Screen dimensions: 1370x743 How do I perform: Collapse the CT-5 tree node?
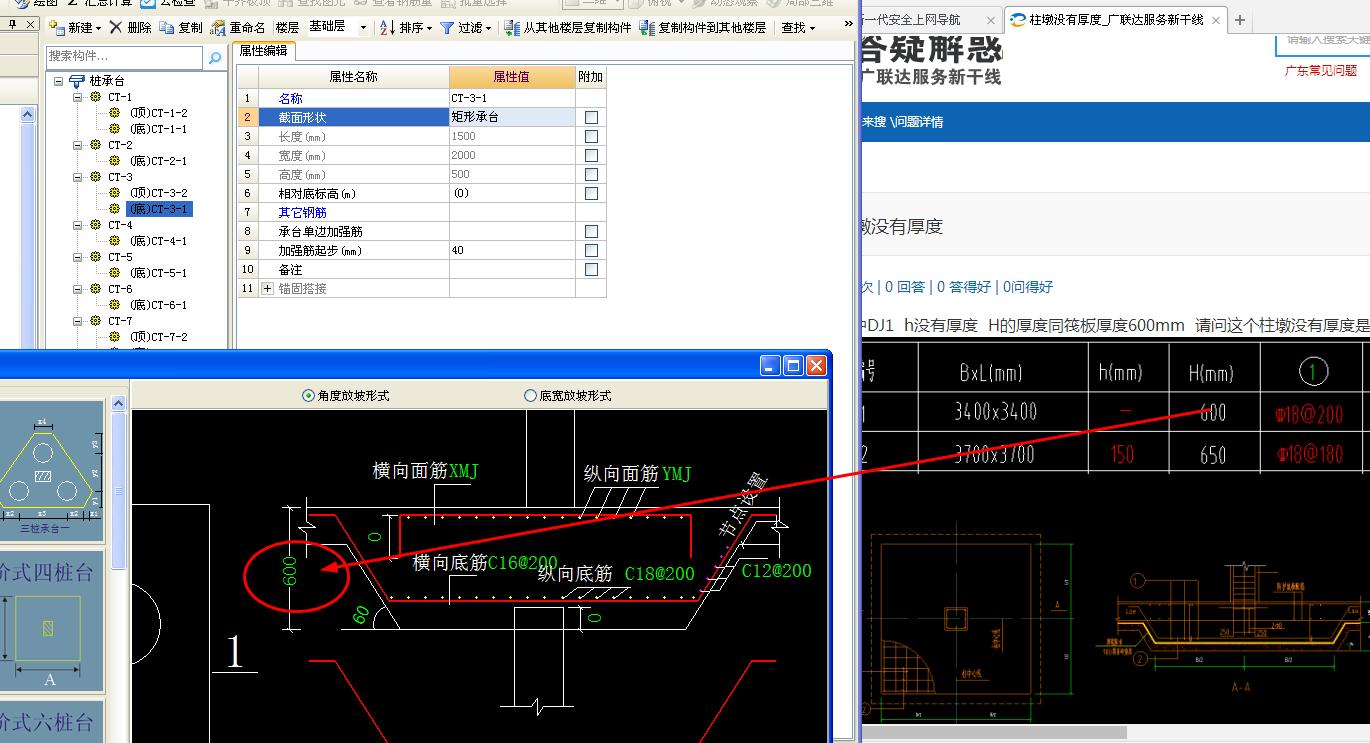click(x=78, y=257)
